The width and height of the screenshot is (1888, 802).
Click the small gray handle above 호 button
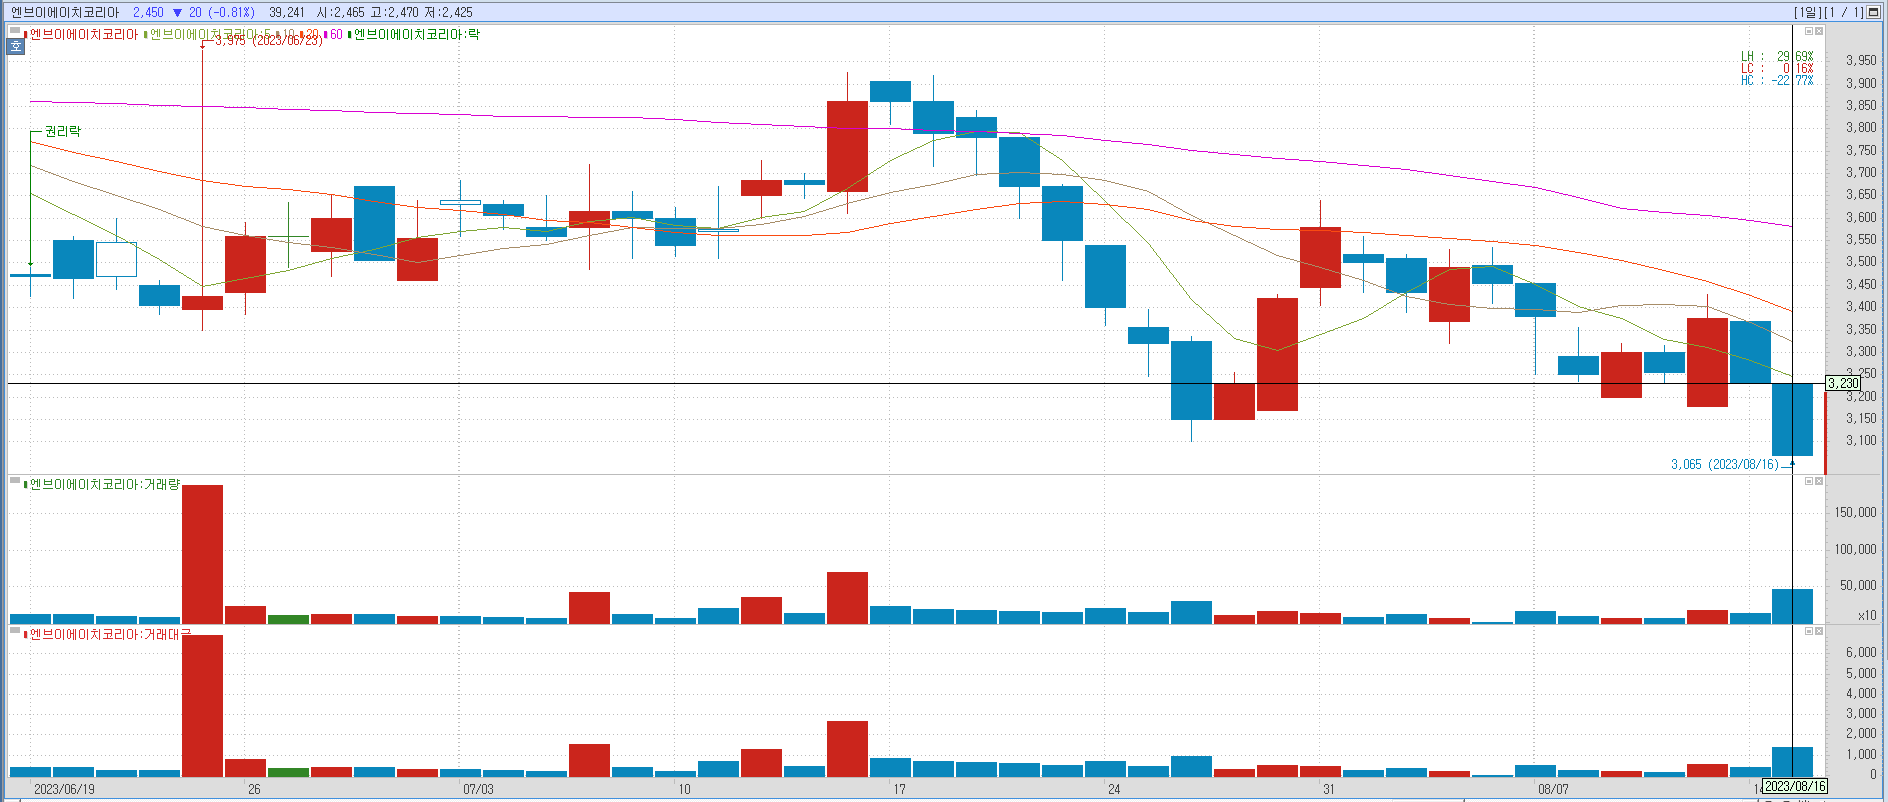15,32
